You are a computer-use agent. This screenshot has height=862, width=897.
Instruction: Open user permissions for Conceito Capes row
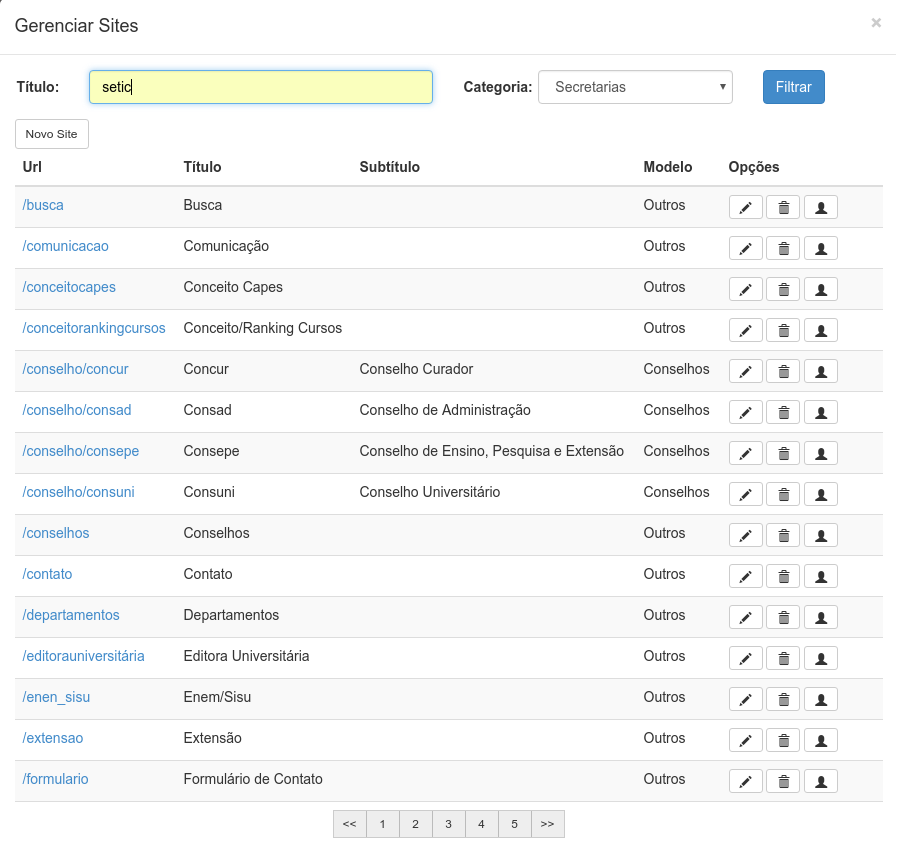point(821,289)
